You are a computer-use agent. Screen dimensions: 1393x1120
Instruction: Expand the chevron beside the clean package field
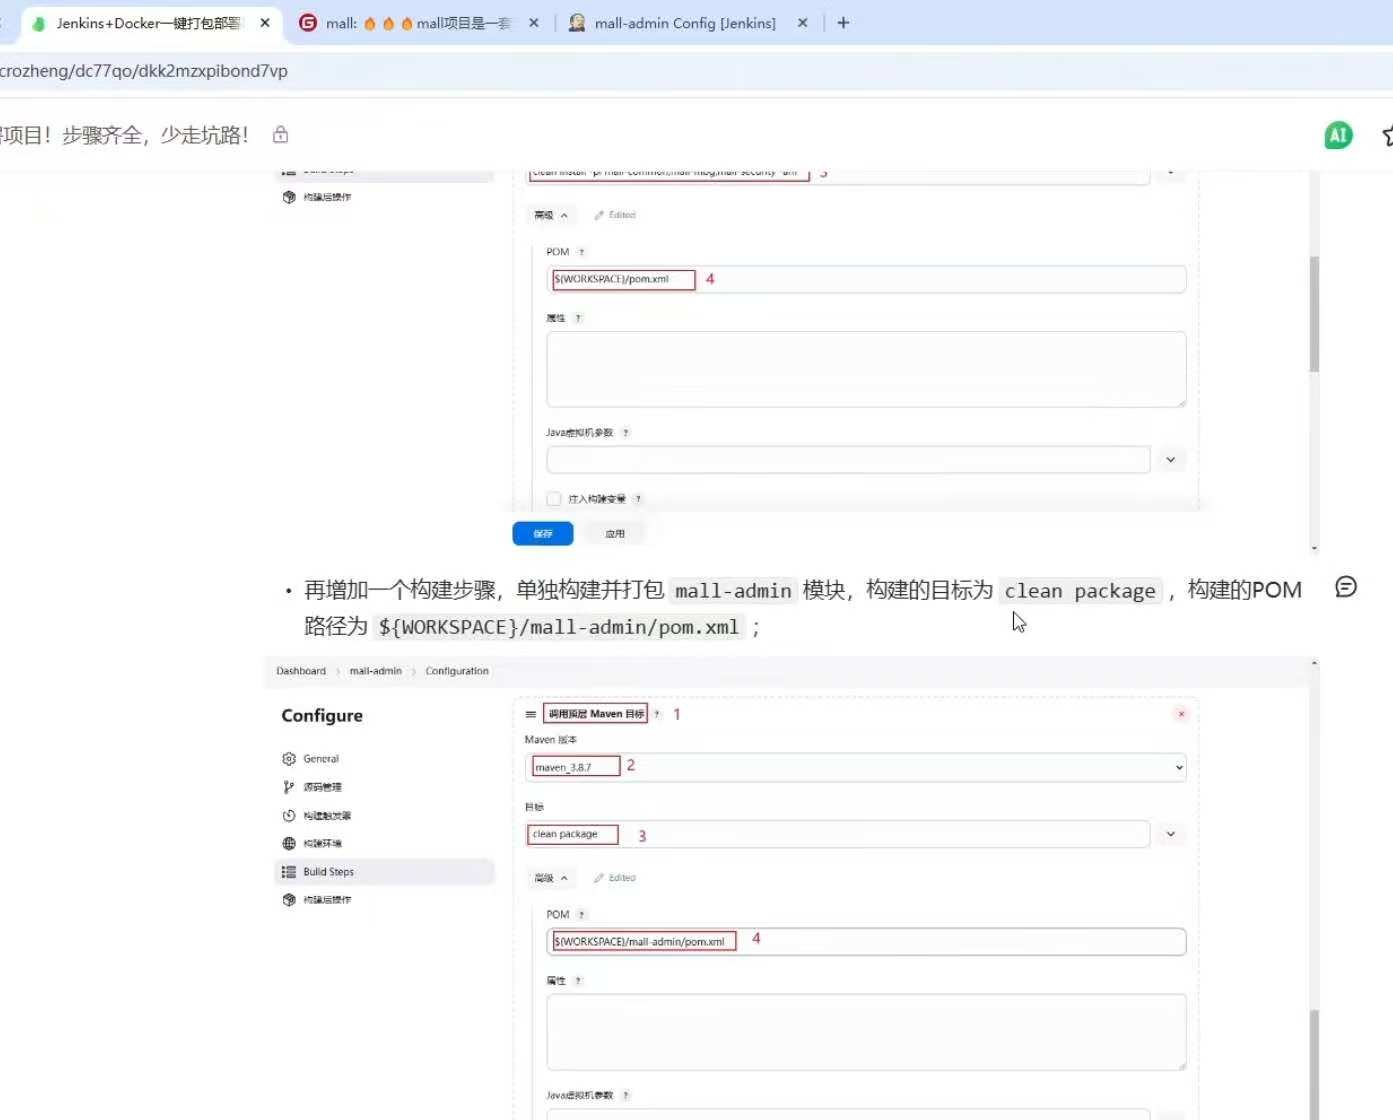click(1170, 834)
